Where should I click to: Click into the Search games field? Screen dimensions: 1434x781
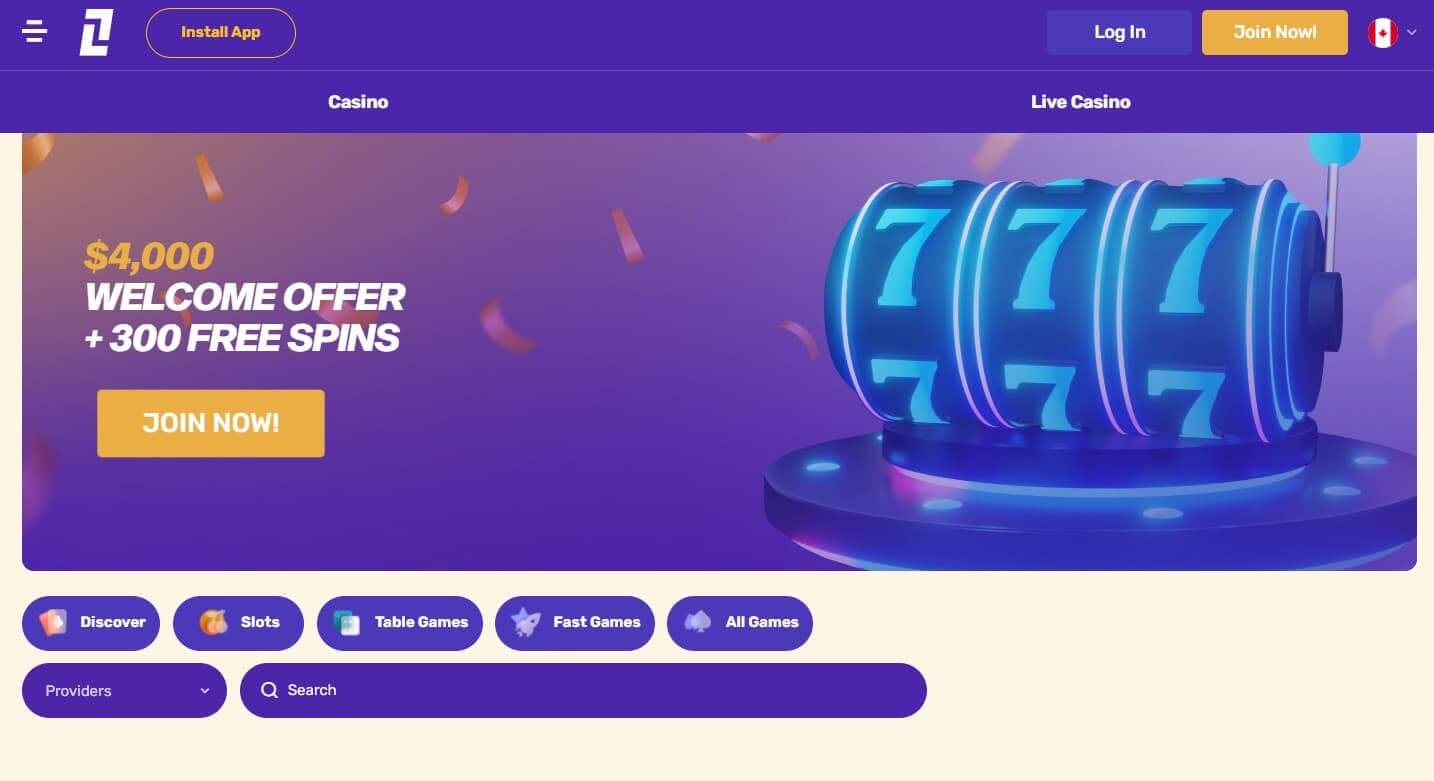coord(583,690)
